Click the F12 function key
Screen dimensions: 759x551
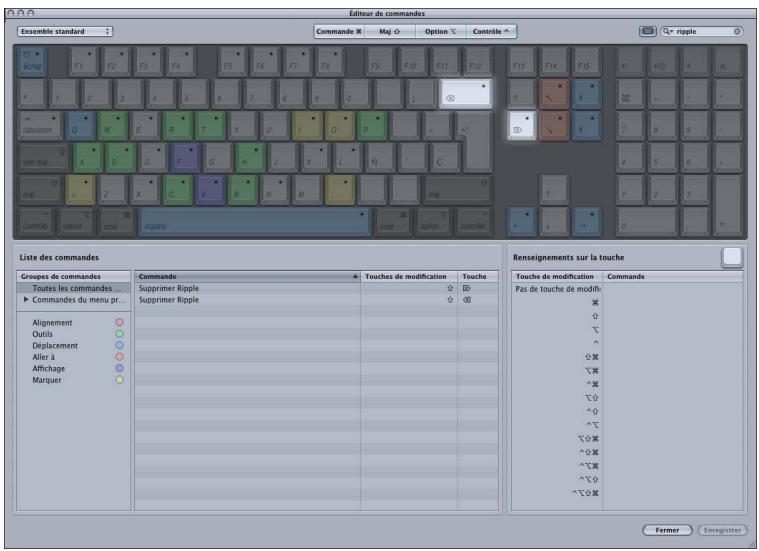[x=478, y=62]
